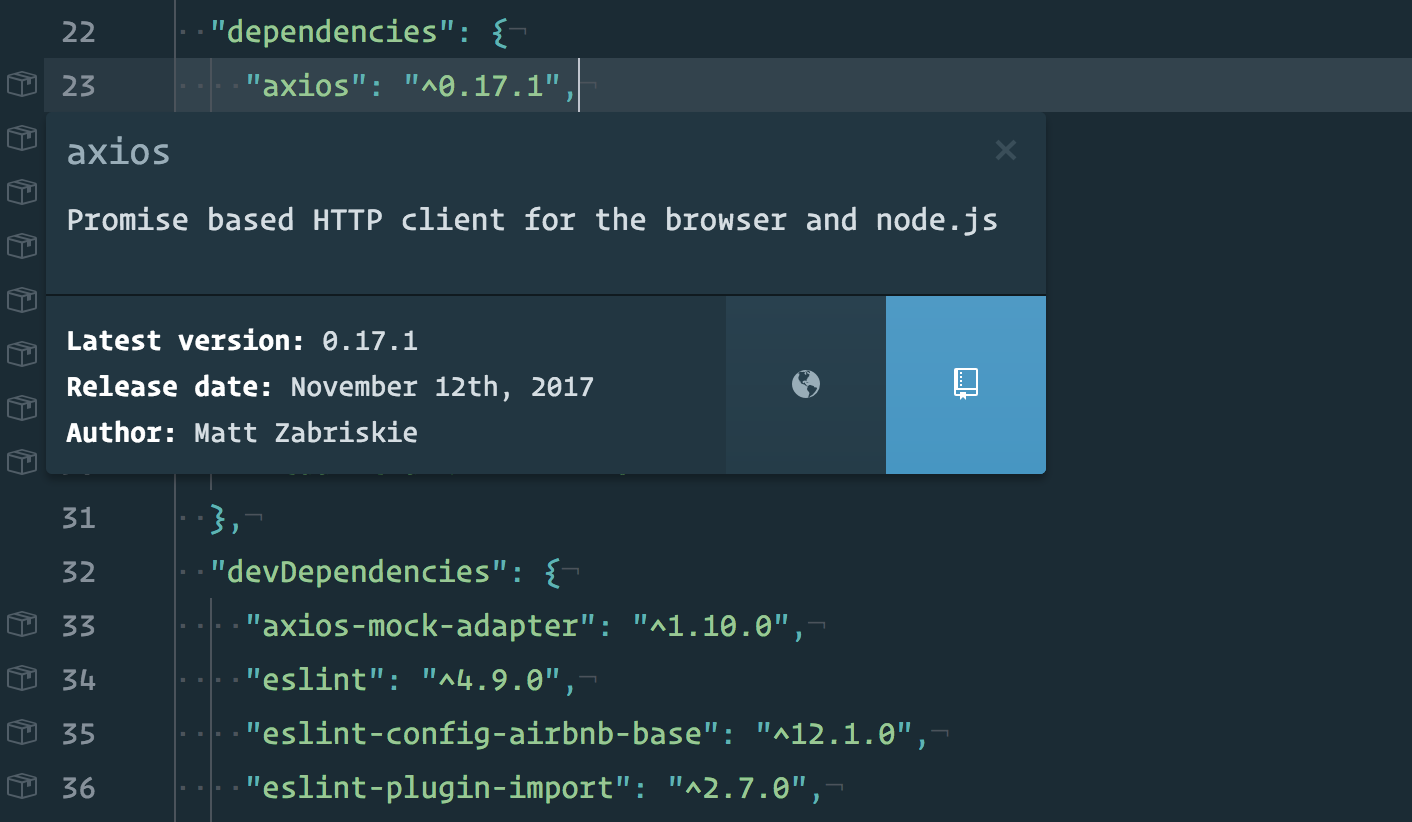
Task: Place cursor on "devDependencies" key
Action: pyautogui.click(x=360, y=572)
